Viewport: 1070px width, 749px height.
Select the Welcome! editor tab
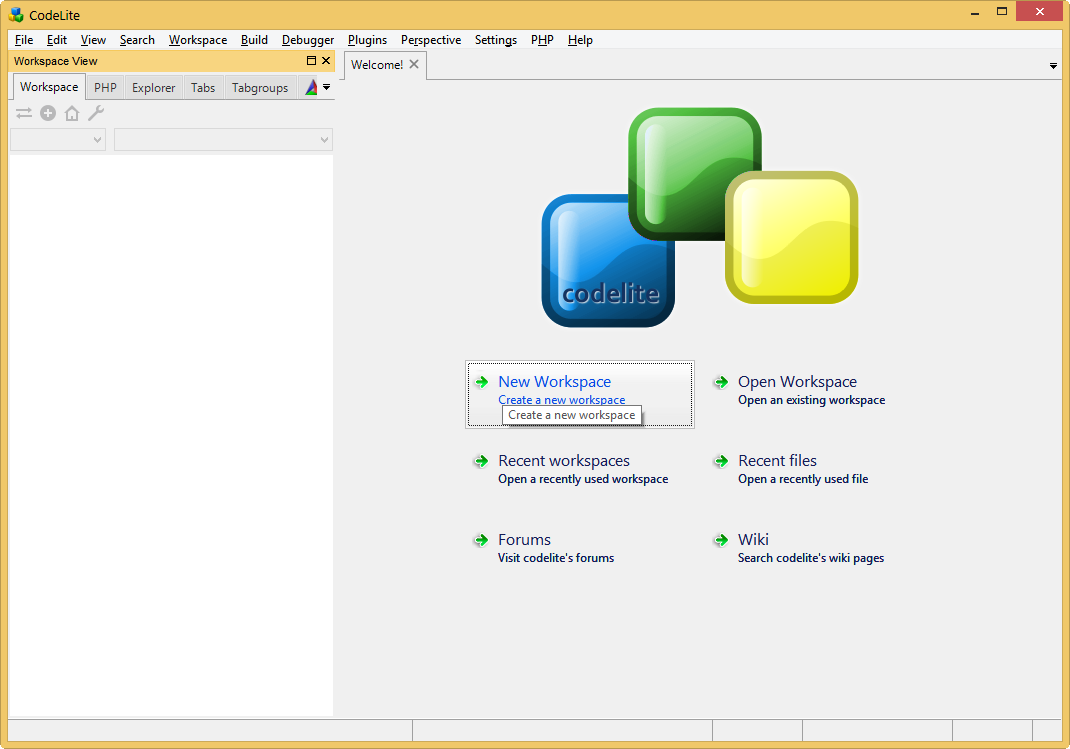tap(377, 65)
